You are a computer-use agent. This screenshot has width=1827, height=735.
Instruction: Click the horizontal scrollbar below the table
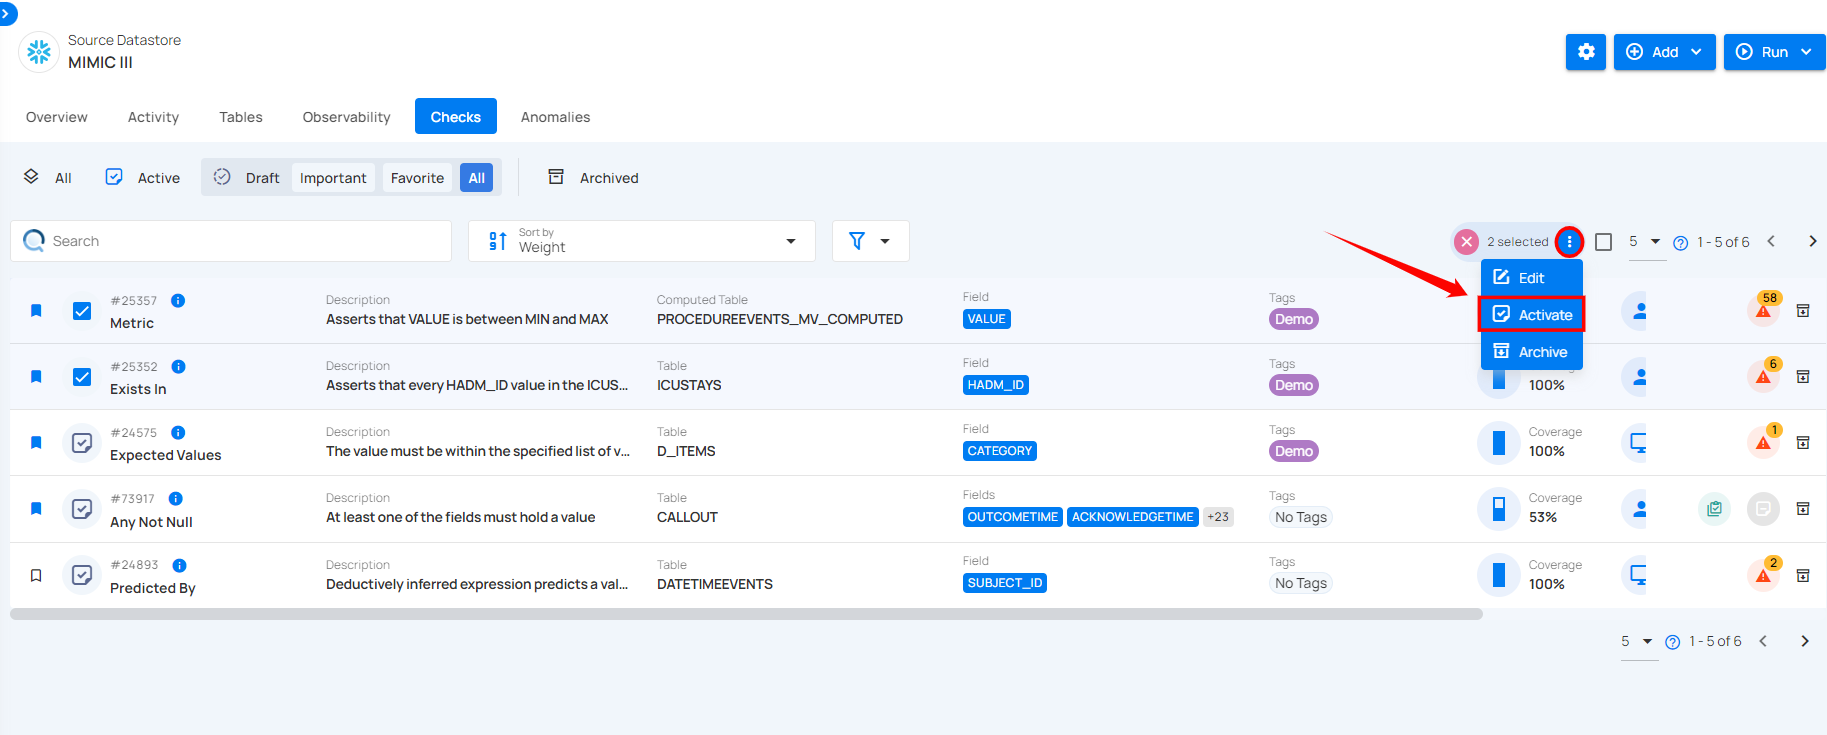(x=746, y=614)
